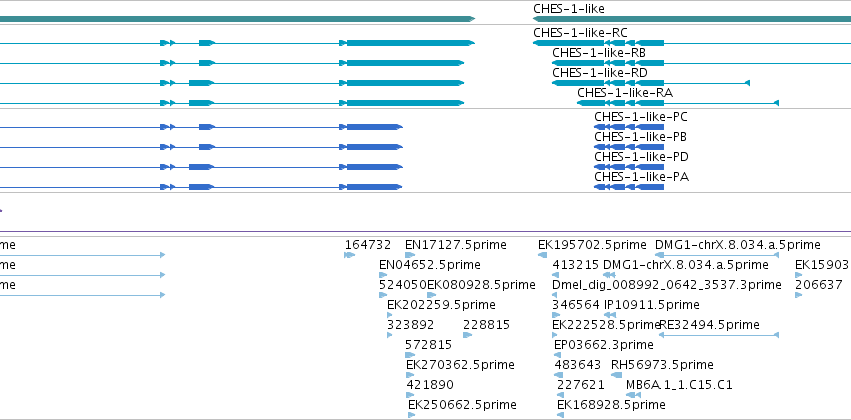Click the DMG1-chrX.8.034.a.5prime label beside 413215
Image resolution: width=851 pixels, height=420 pixels.
[x=686, y=265]
